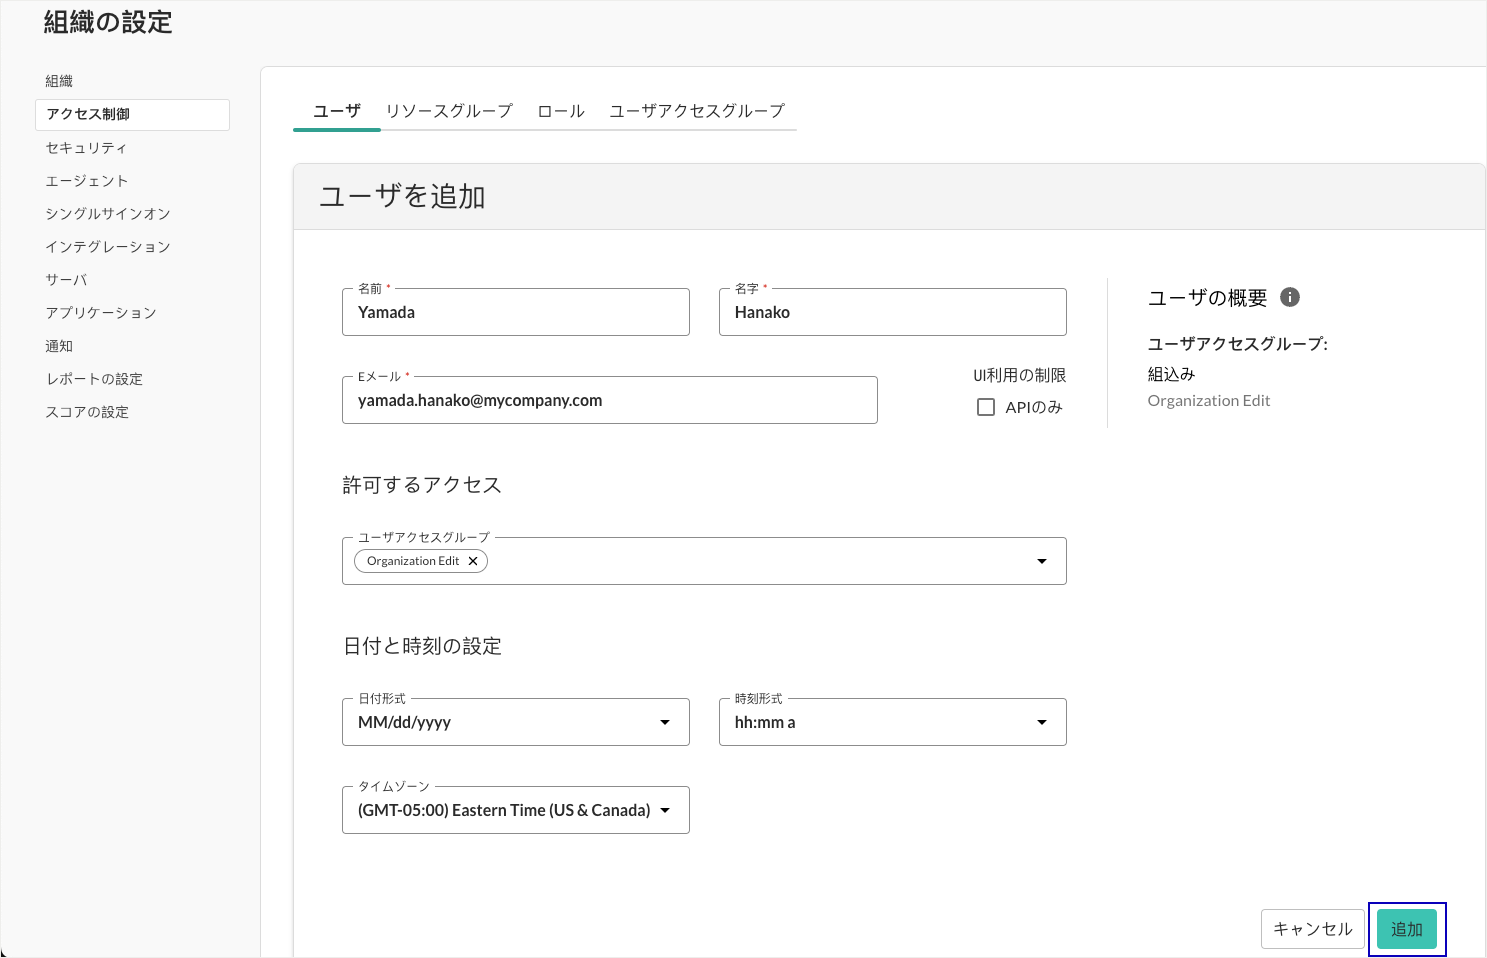Switch to the リソースグループ tab

pos(449,111)
